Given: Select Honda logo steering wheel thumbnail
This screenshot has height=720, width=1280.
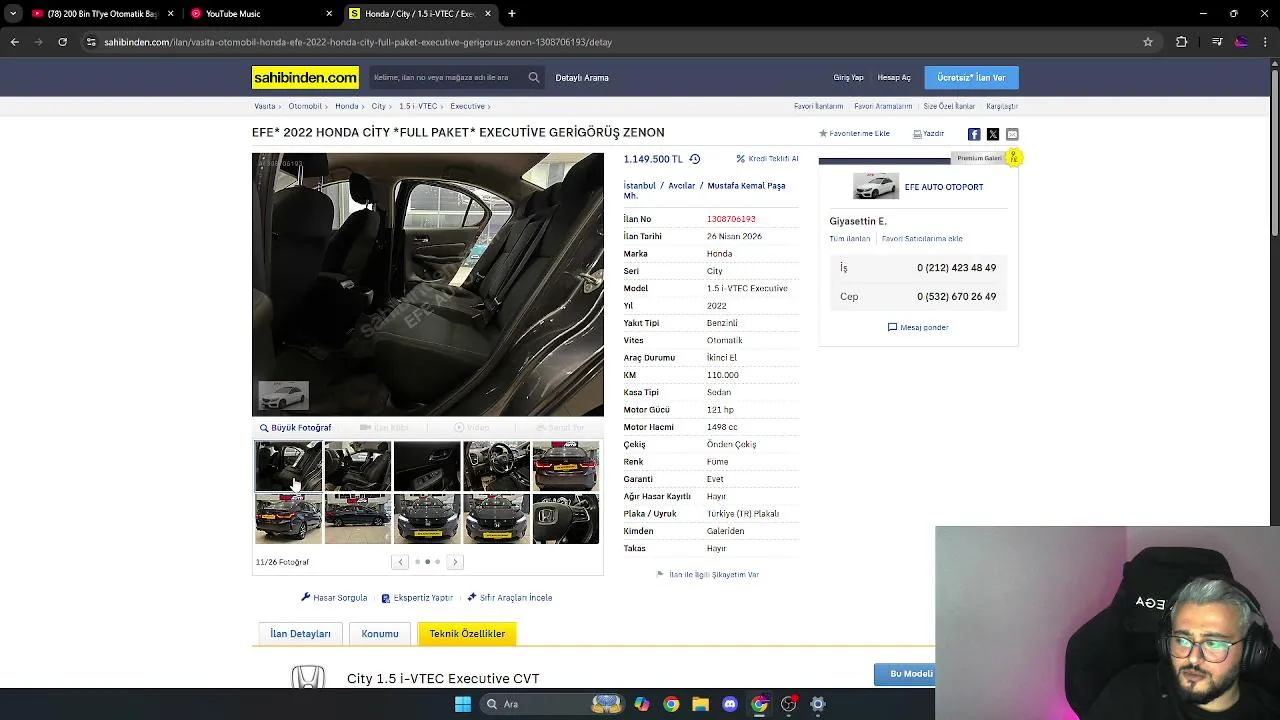Looking at the screenshot, I should tap(566, 519).
